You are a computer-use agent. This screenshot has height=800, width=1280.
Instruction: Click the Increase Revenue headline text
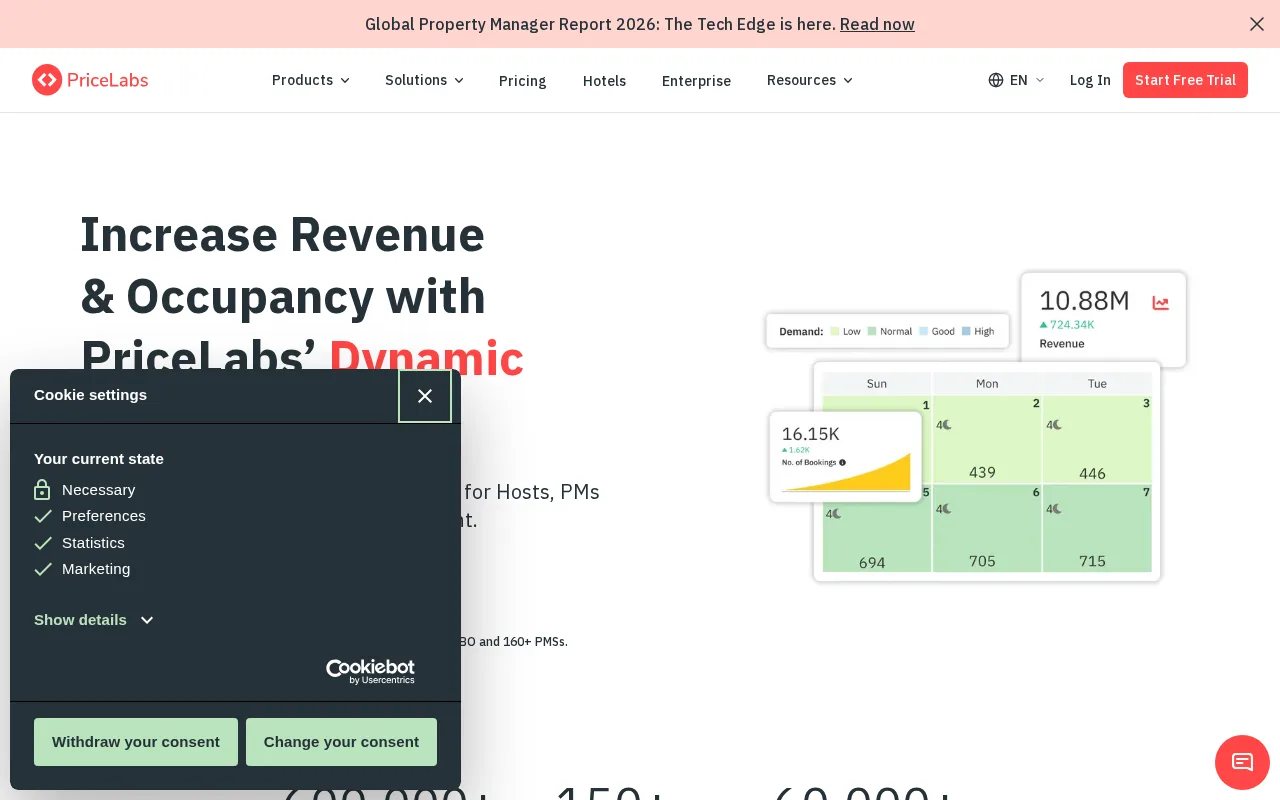(282, 235)
